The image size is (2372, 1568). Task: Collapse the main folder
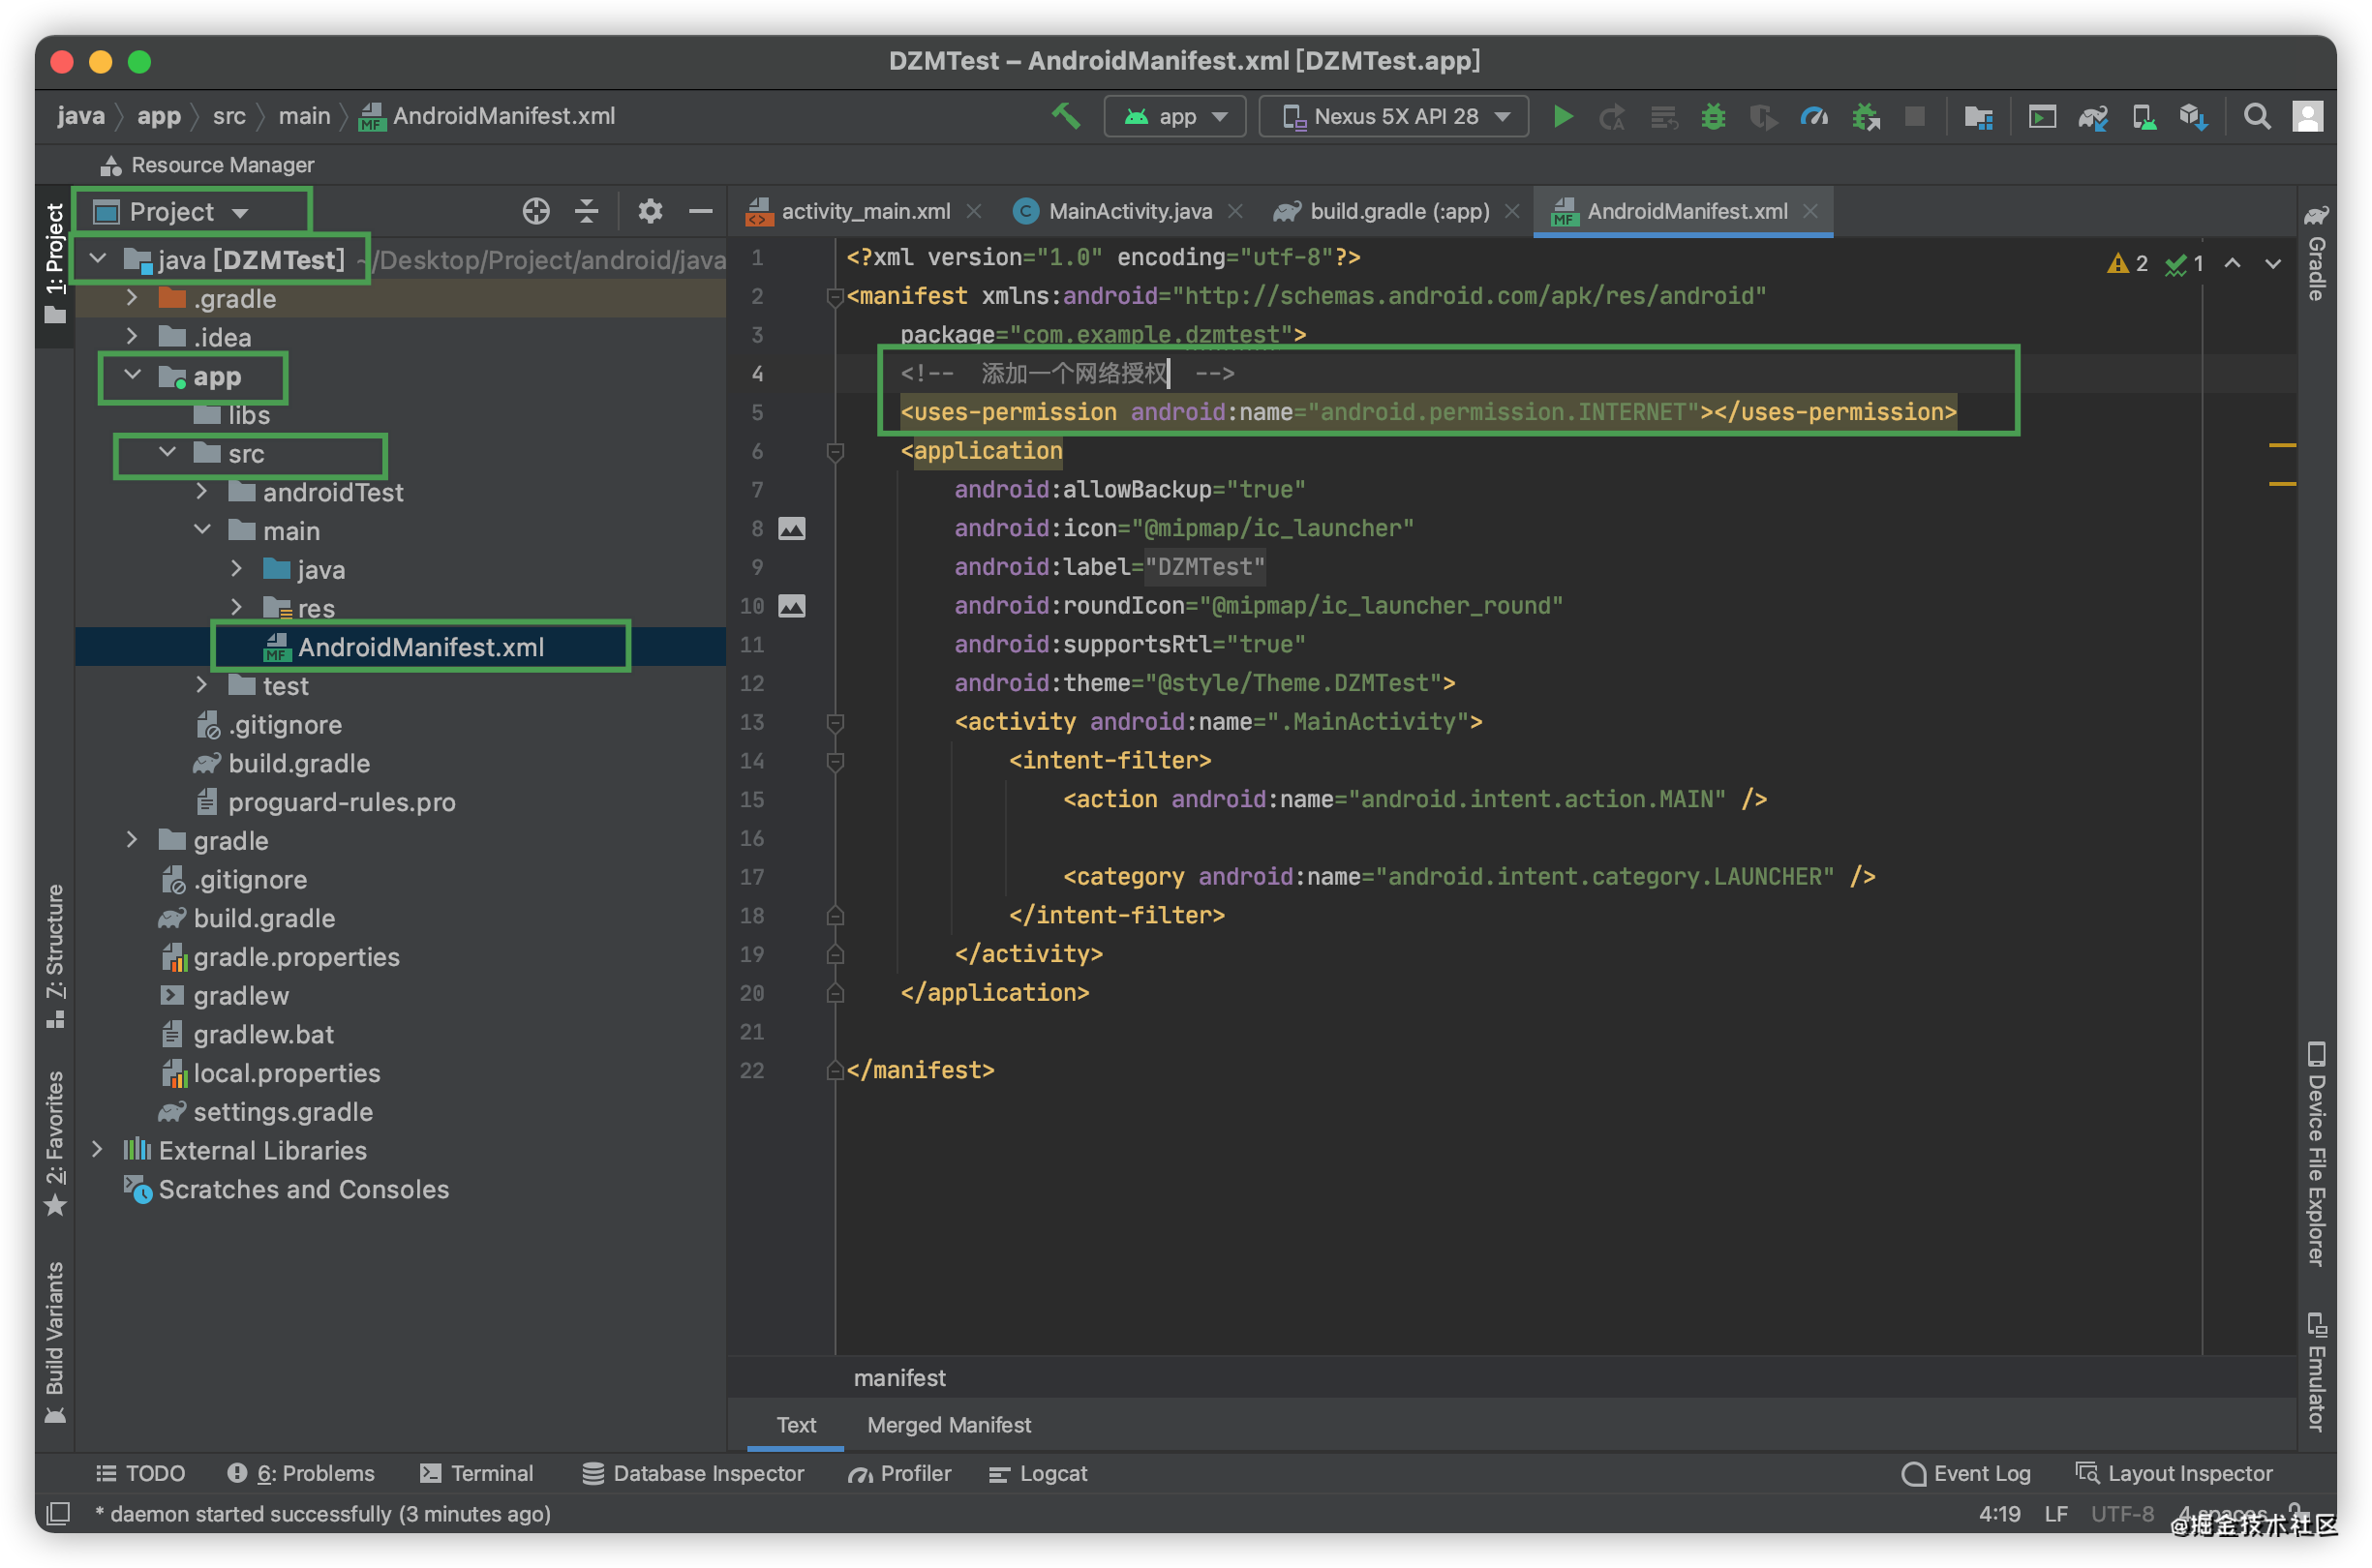click(x=201, y=530)
